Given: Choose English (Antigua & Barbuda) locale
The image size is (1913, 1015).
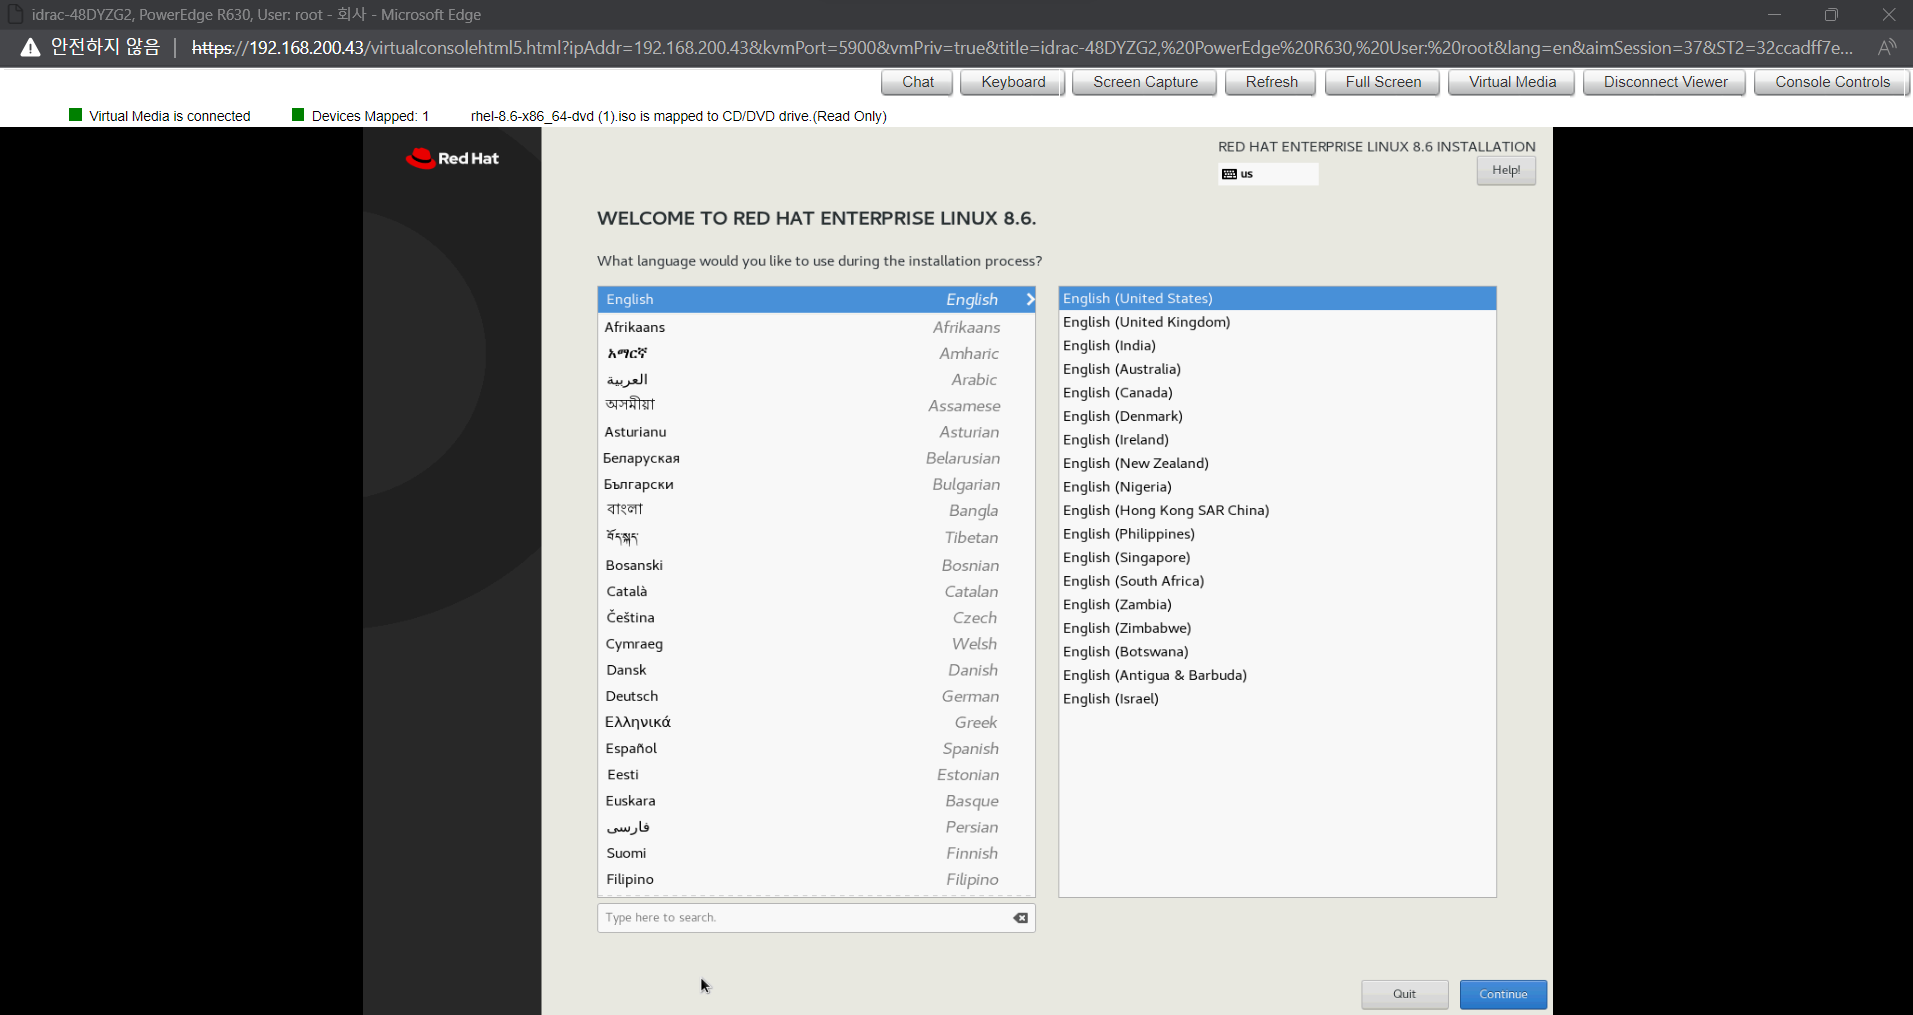Looking at the screenshot, I should (x=1277, y=675).
